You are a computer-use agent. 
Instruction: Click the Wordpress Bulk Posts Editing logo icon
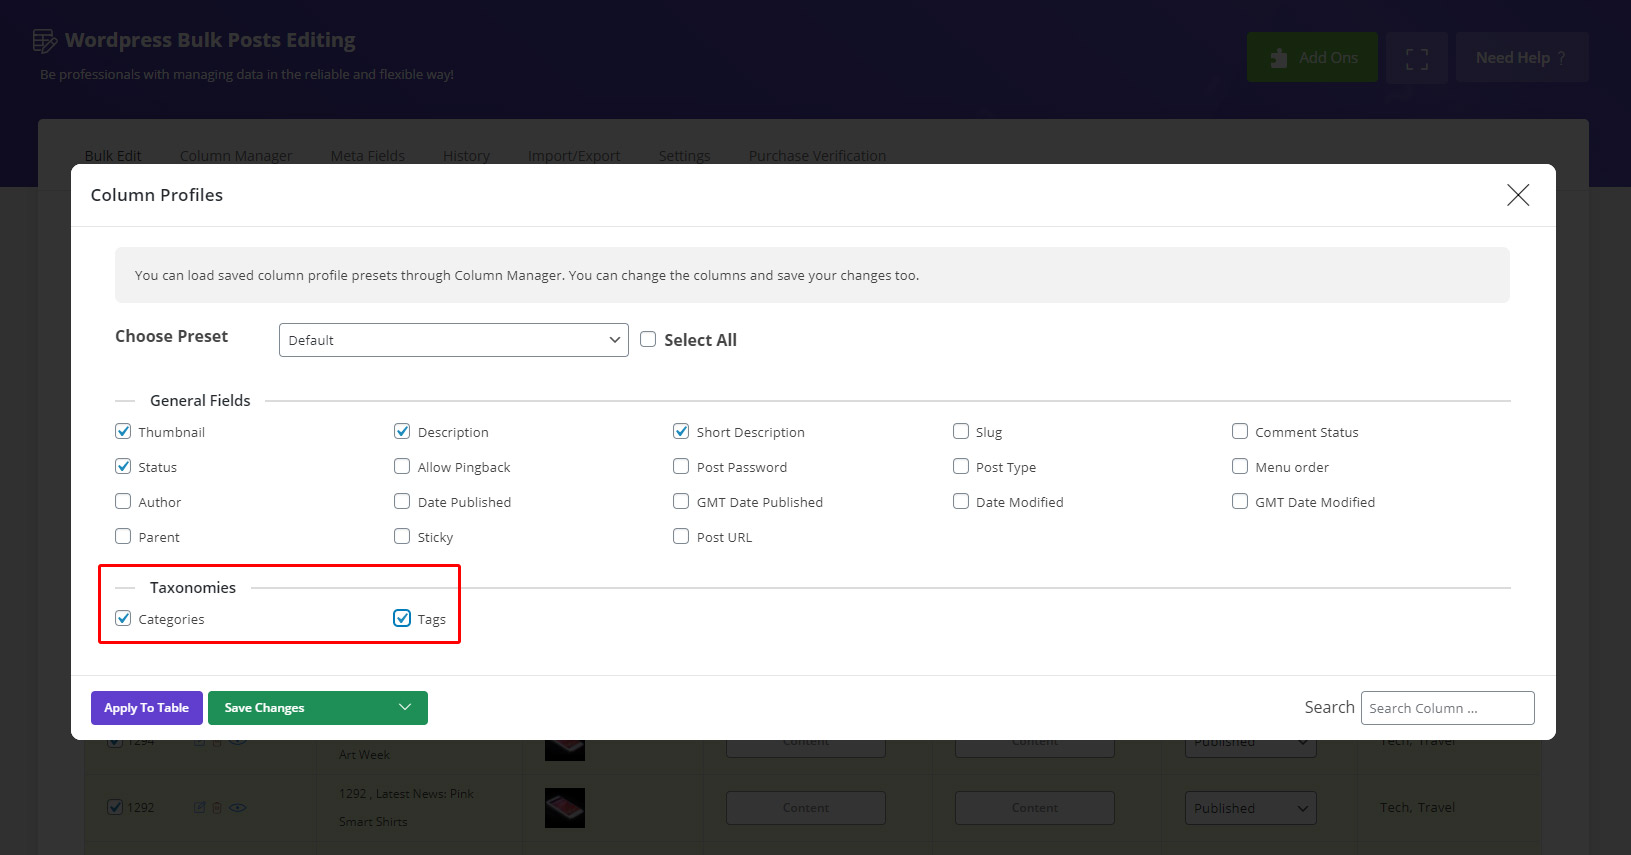click(45, 41)
